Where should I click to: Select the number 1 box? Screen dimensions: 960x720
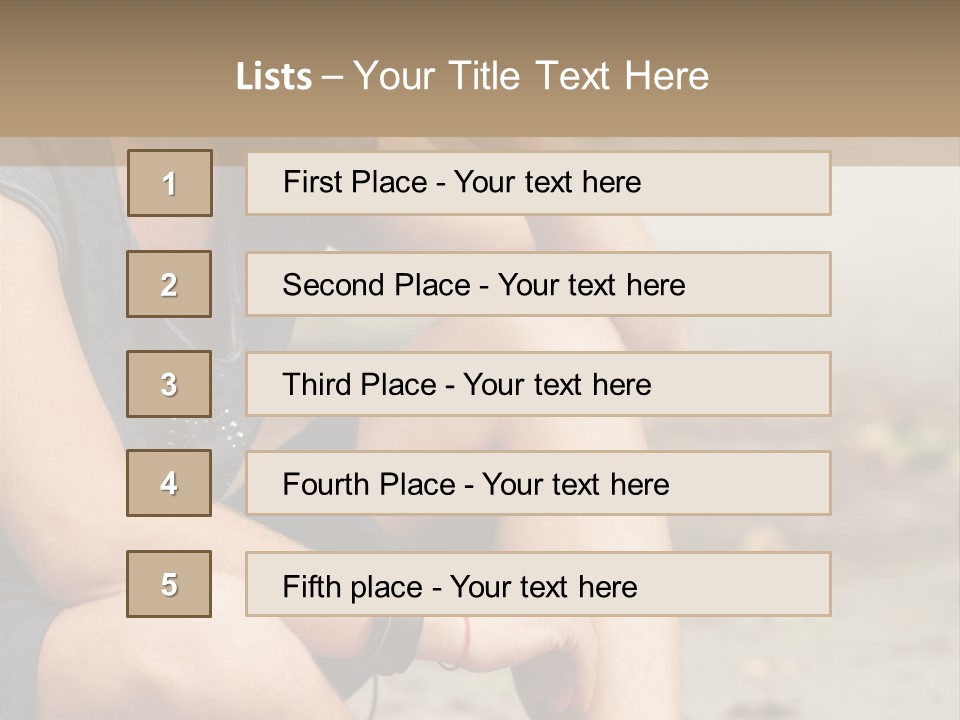170,183
